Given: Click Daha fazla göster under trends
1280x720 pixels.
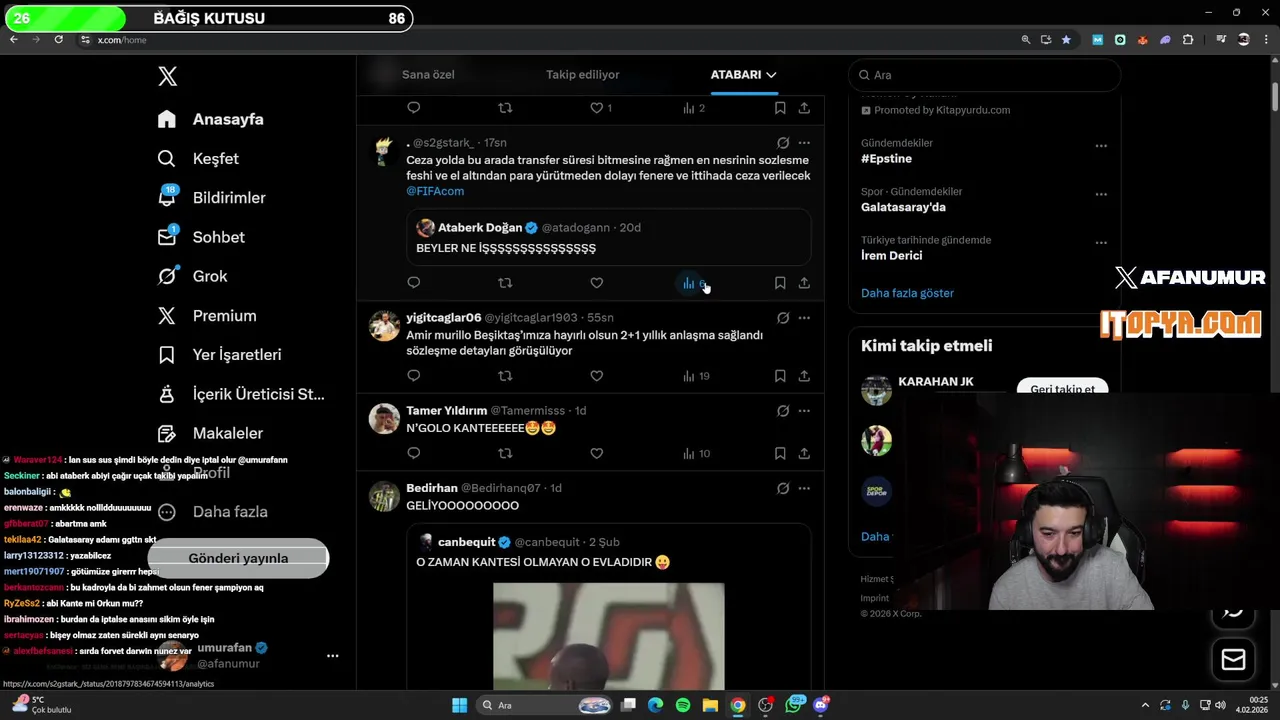Looking at the screenshot, I should click(x=907, y=293).
